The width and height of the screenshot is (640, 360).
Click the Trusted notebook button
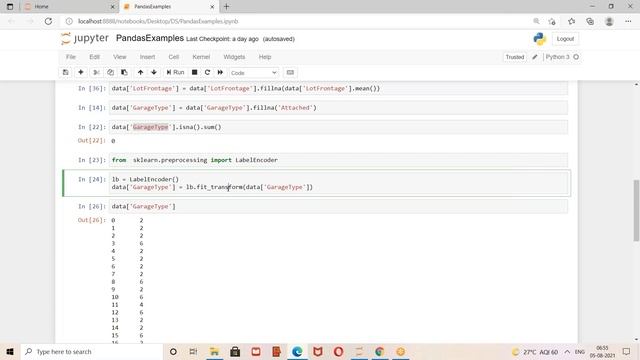(515, 57)
